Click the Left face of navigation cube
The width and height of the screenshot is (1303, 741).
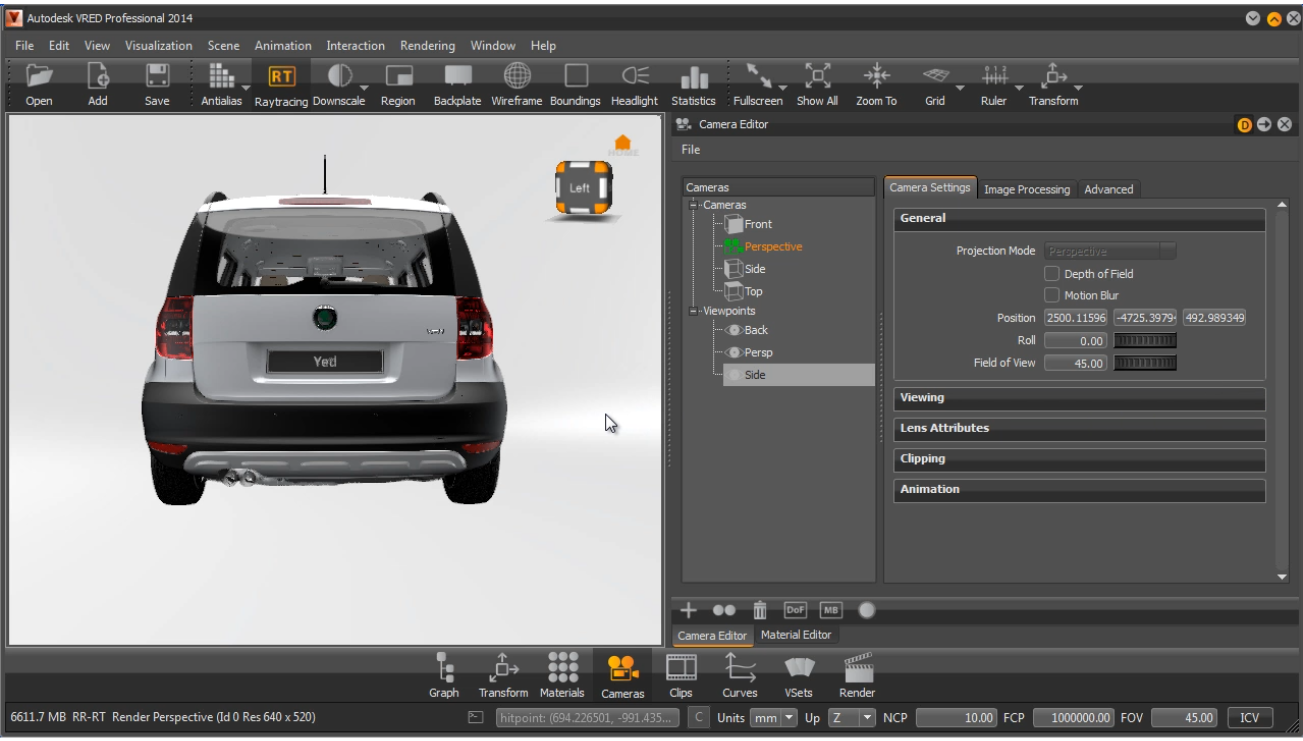(580, 188)
